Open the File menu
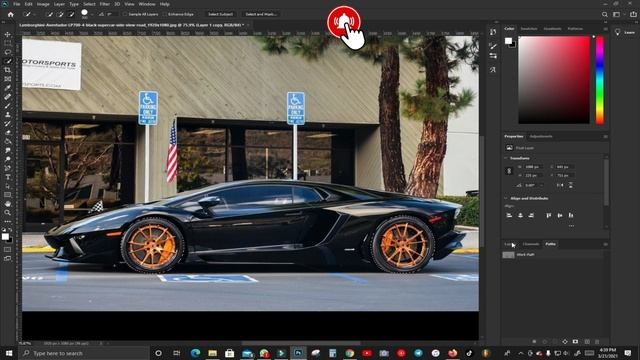The image size is (640, 360). (17, 4)
